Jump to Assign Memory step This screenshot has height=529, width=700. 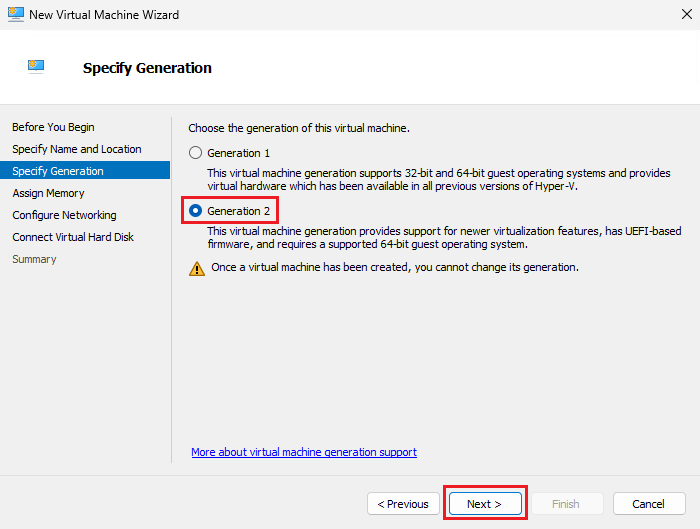[x=48, y=193]
